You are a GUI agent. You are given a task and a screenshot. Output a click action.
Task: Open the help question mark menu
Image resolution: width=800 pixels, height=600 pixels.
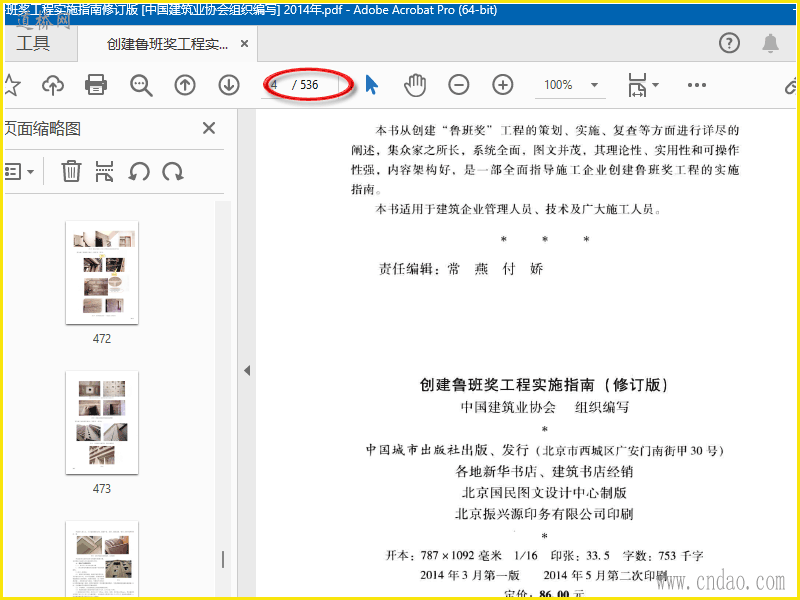[x=729, y=43]
